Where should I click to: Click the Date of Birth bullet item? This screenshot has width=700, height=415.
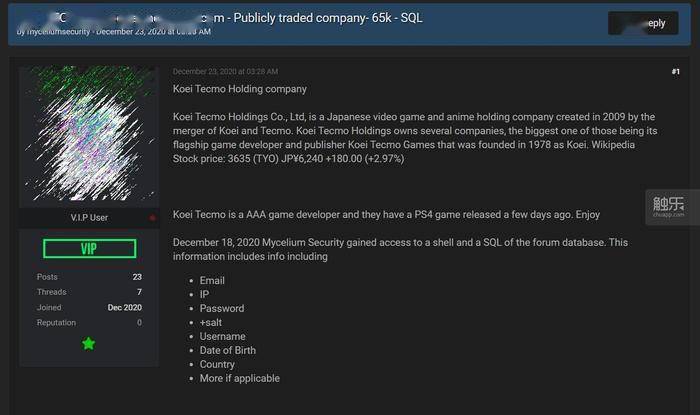pos(228,350)
